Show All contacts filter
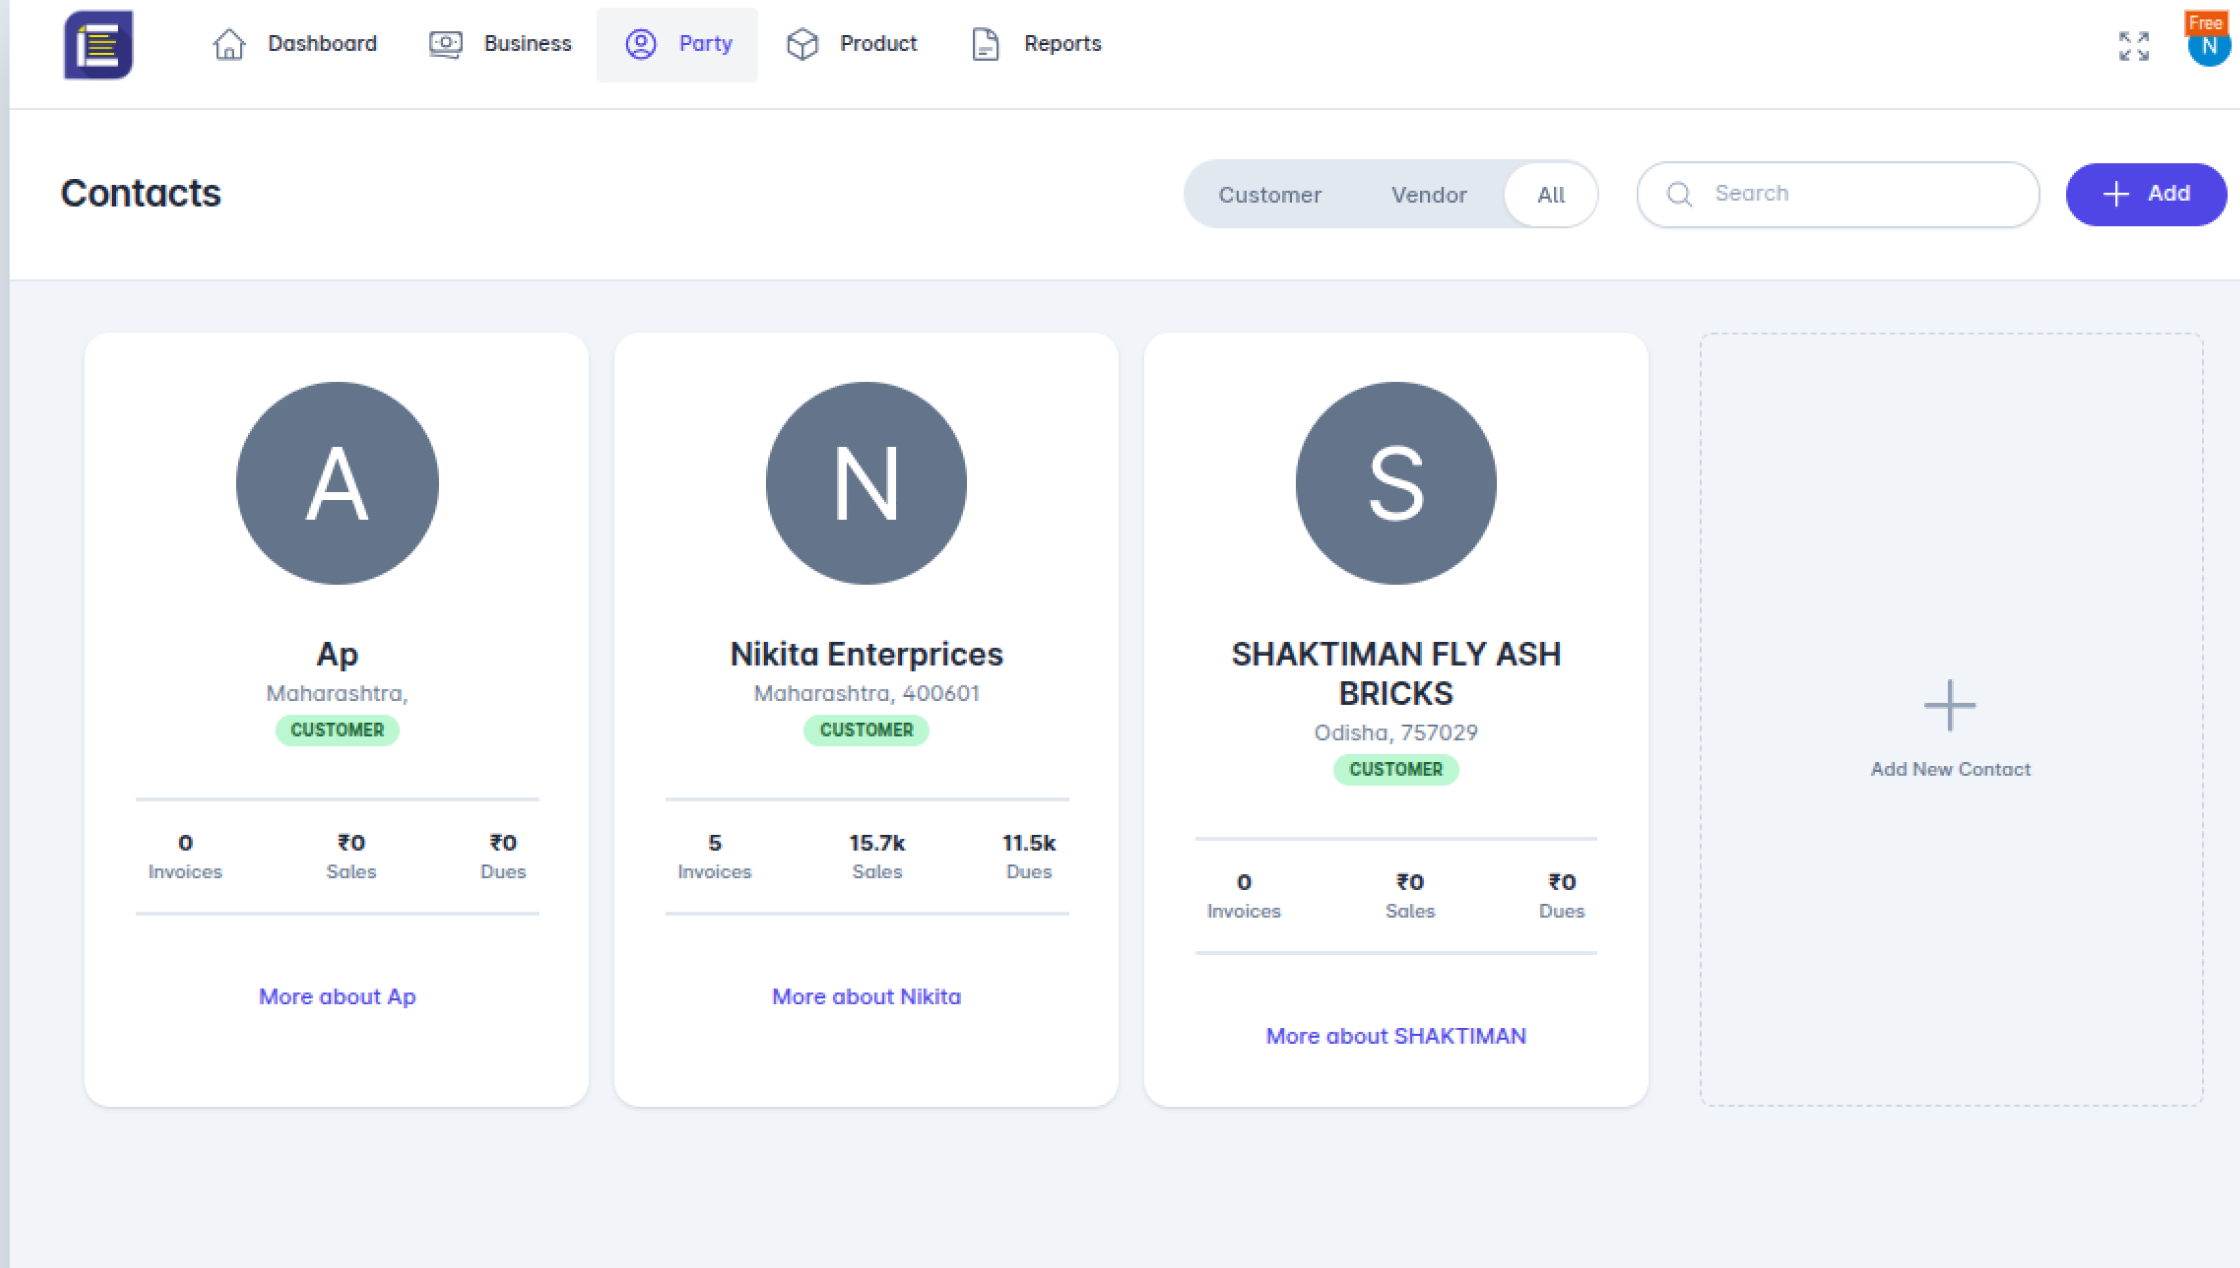This screenshot has height=1268, width=2240. pyautogui.click(x=1550, y=195)
